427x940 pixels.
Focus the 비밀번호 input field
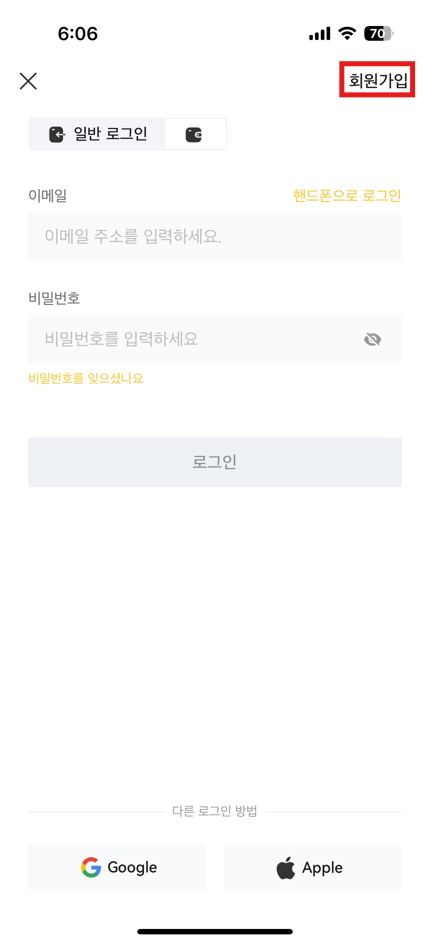click(x=215, y=339)
